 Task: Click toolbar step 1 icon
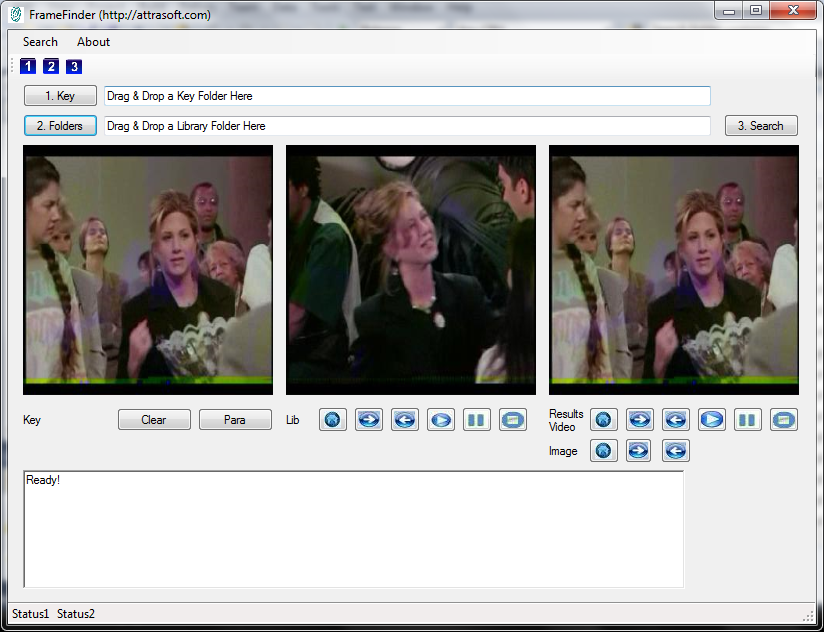(28, 66)
